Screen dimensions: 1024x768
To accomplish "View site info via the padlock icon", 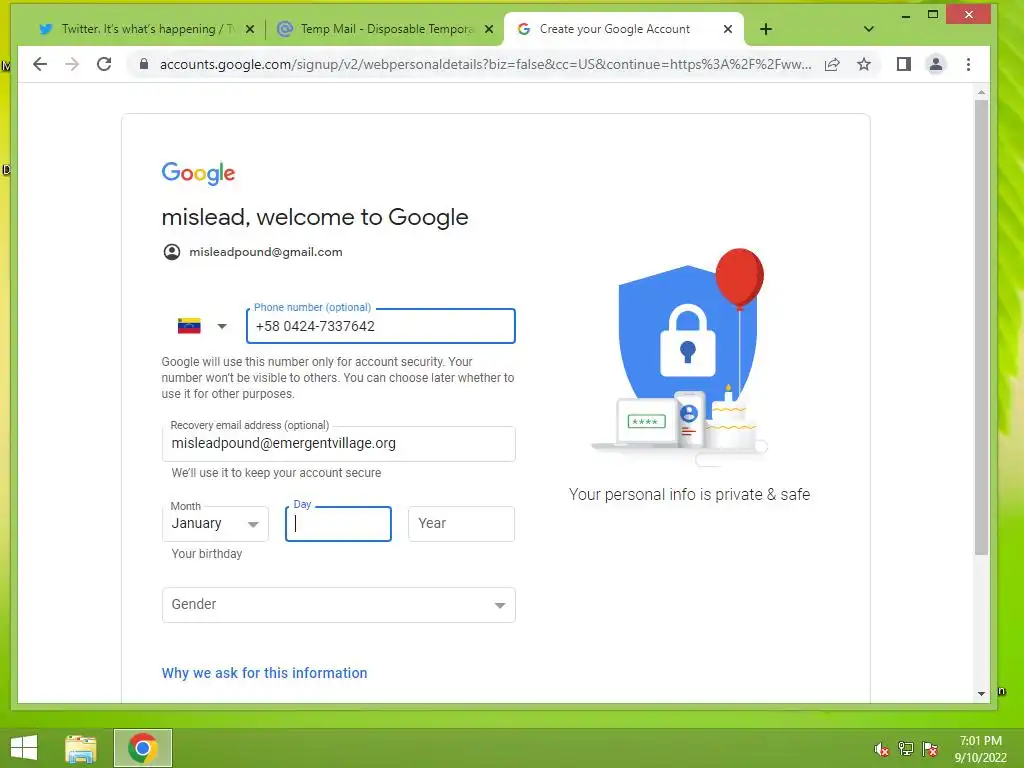I will coord(144,64).
